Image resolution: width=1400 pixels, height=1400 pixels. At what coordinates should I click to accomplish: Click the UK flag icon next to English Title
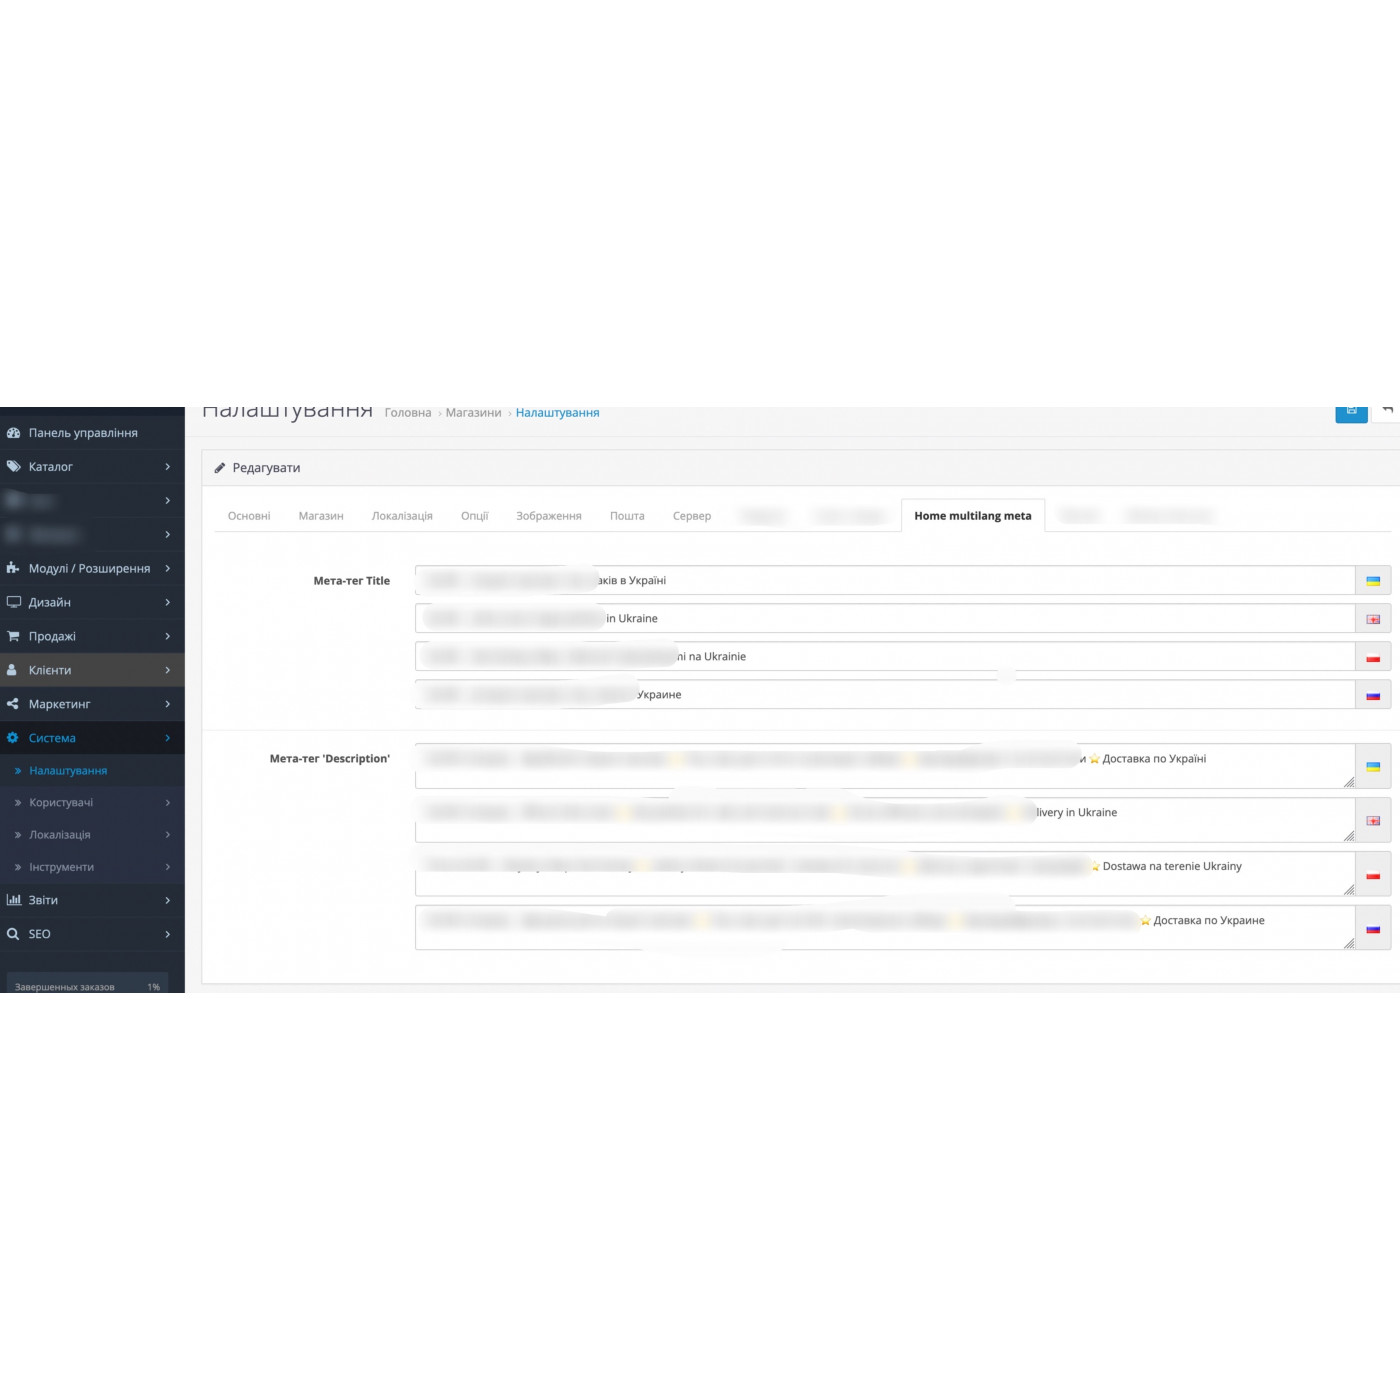pyautogui.click(x=1374, y=618)
